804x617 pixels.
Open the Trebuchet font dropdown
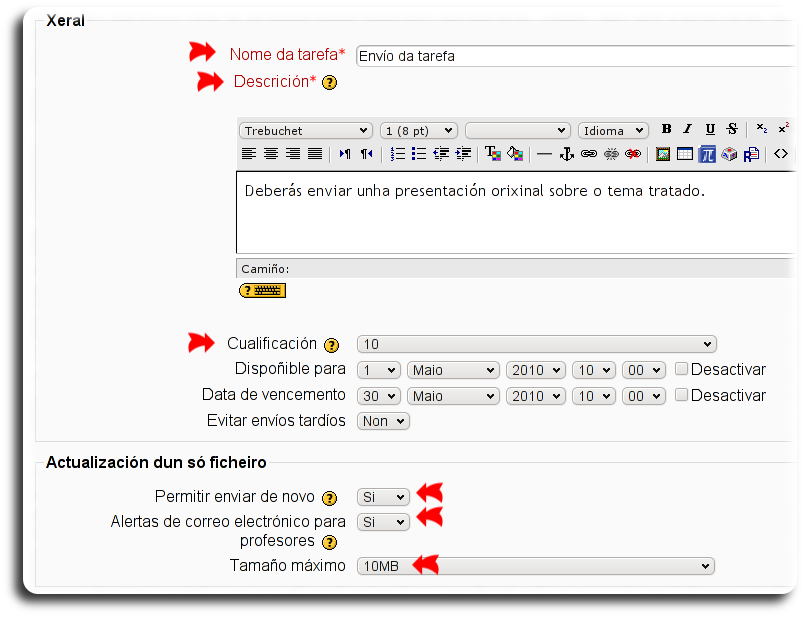[x=305, y=131]
